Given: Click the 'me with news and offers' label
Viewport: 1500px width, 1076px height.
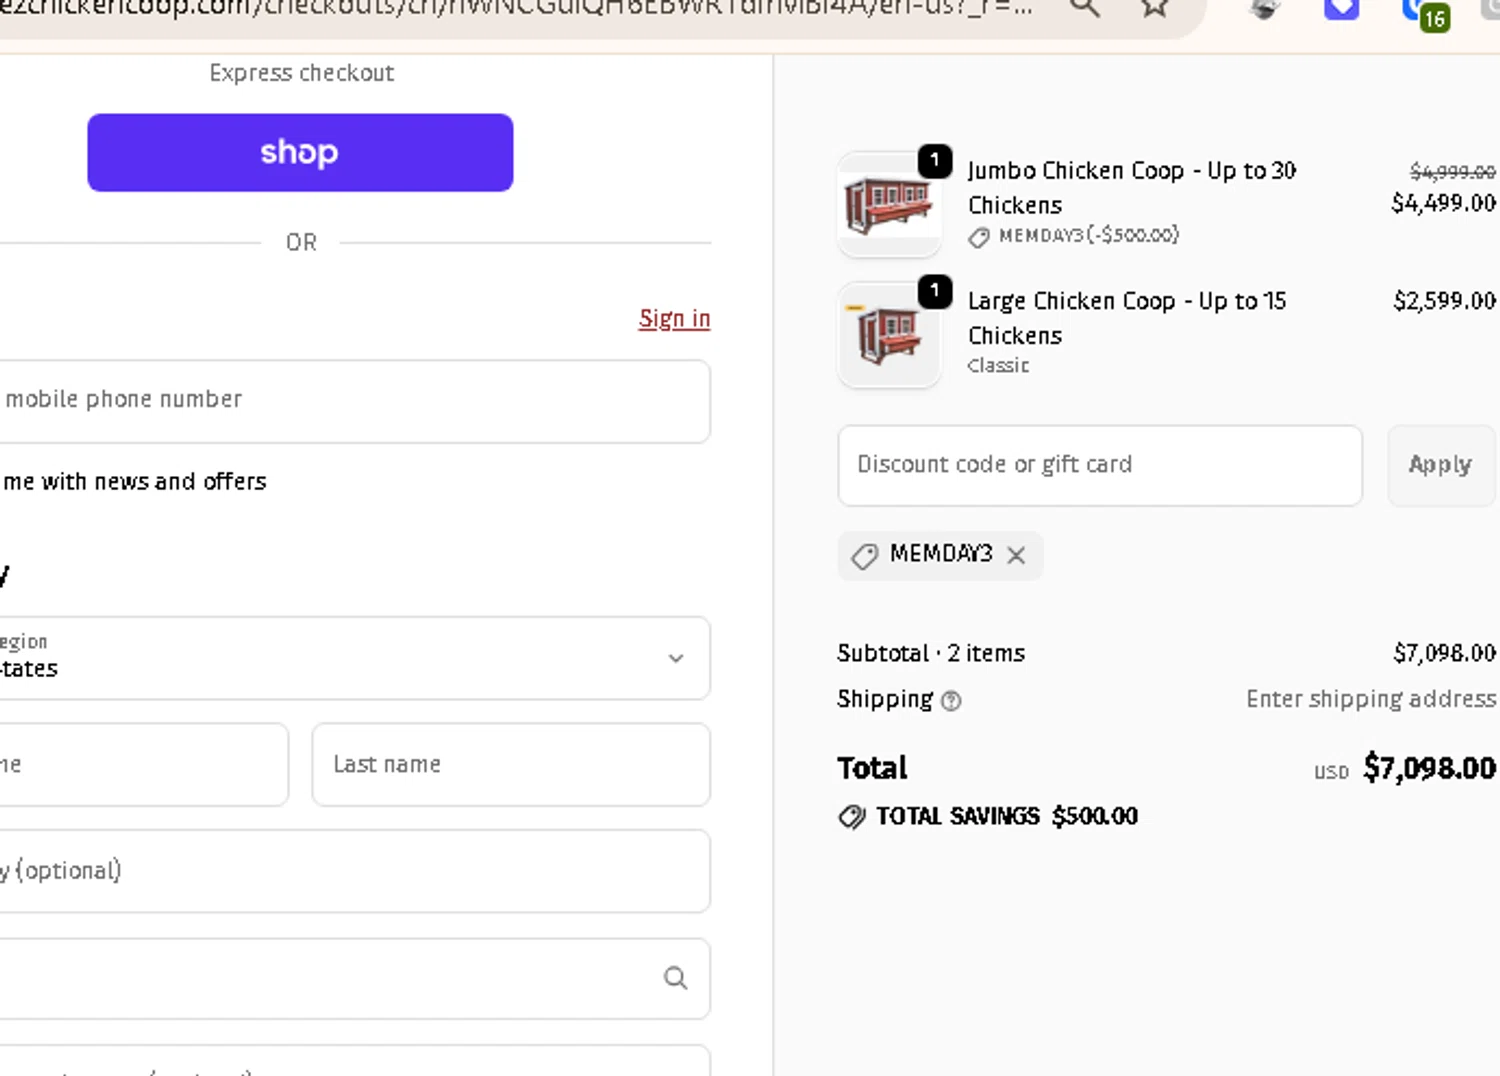Looking at the screenshot, I should (134, 482).
